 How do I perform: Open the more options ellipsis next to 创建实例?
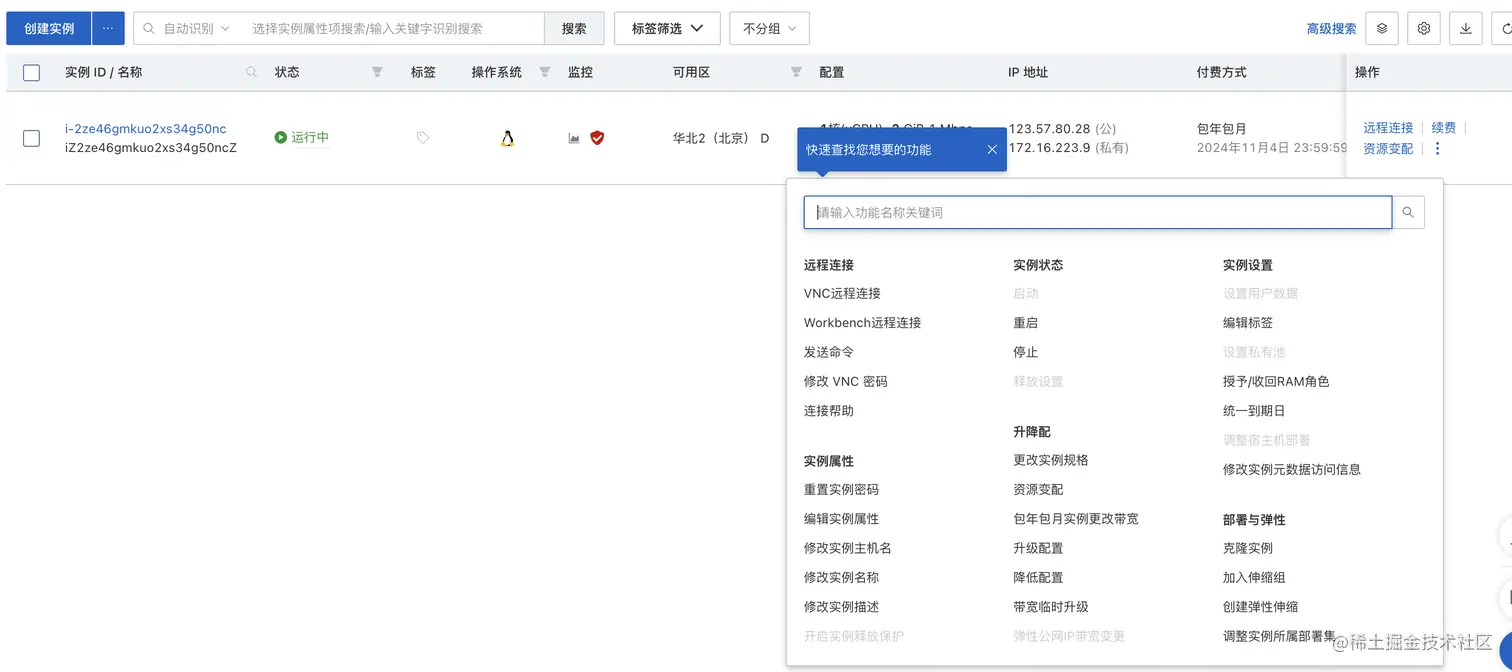click(x=108, y=29)
